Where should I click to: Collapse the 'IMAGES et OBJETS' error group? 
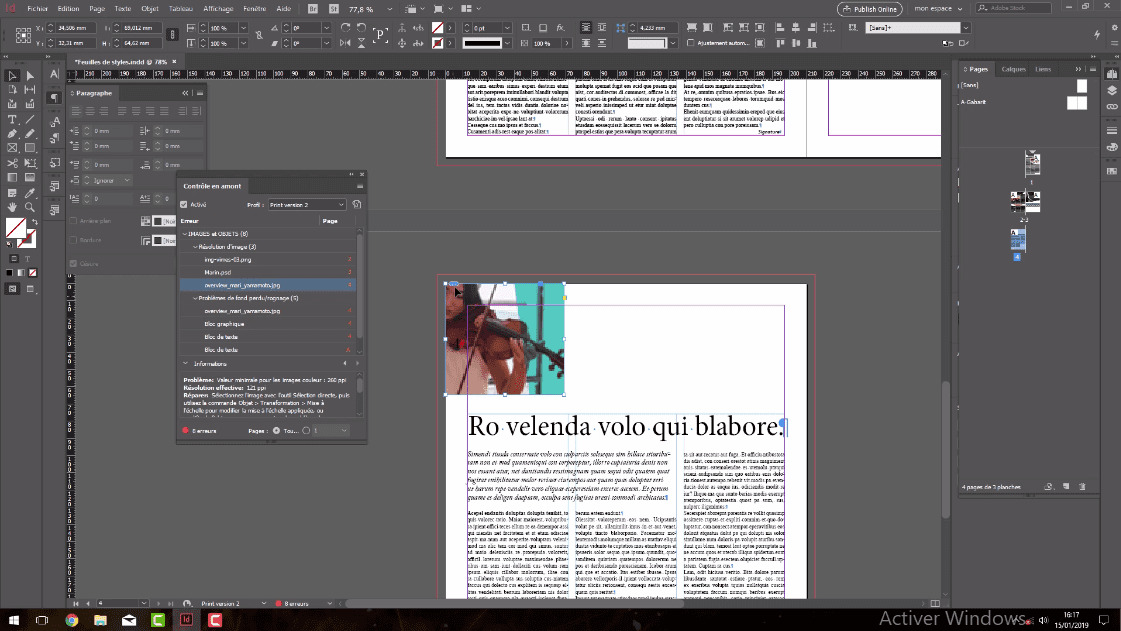tap(186, 233)
